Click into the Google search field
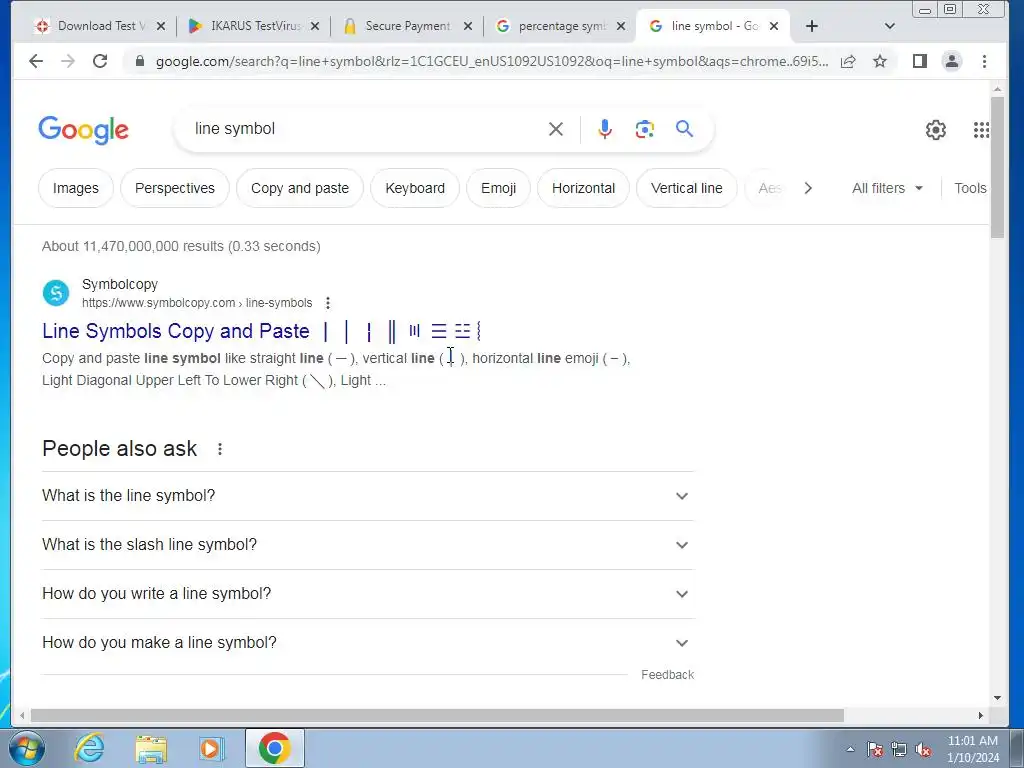Image resolution: width=1024 pixels, height=768 pixels. [366, 129]
